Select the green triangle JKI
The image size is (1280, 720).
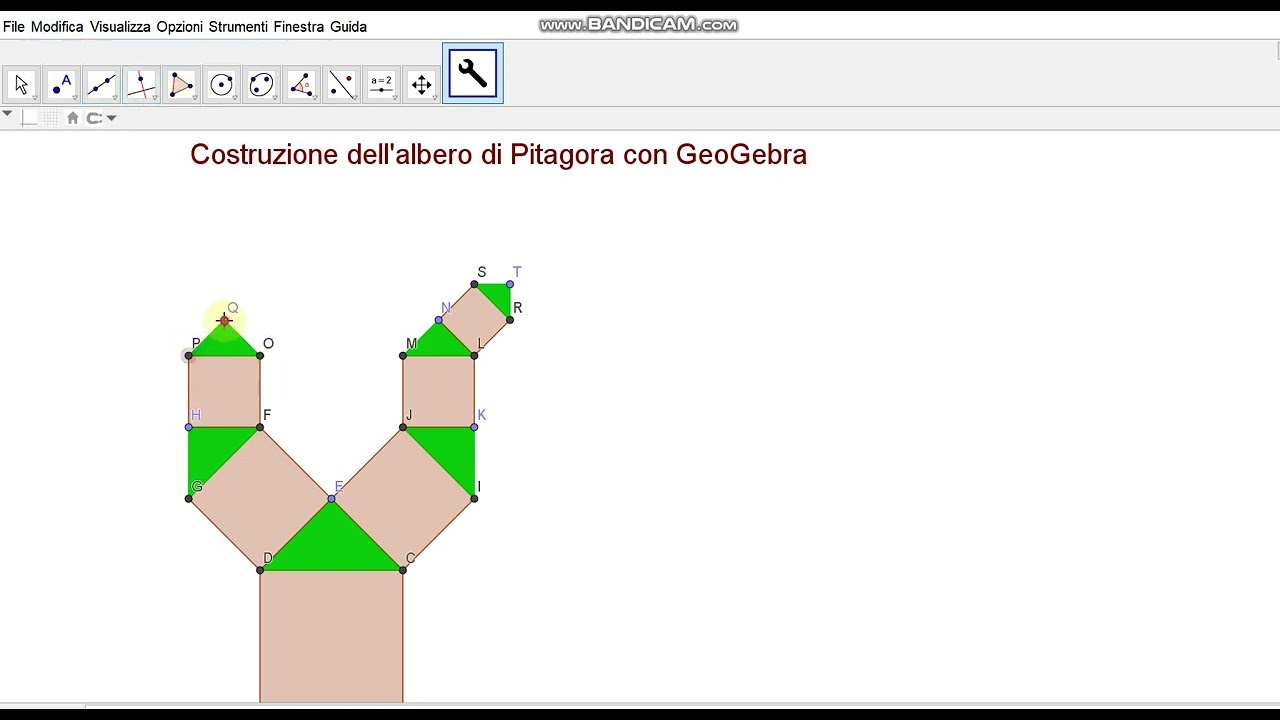452,449
